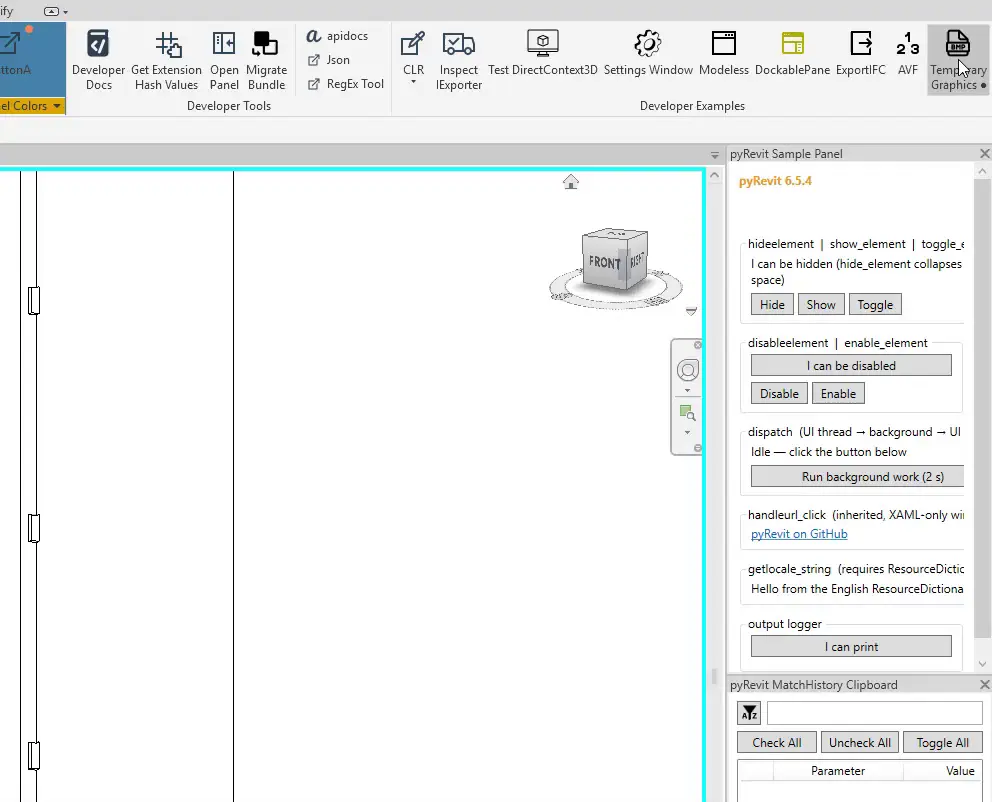The width and height of the screenshot is (992, 802).
Task: Click the Developer Tools panel label
Action: point(228,106)
